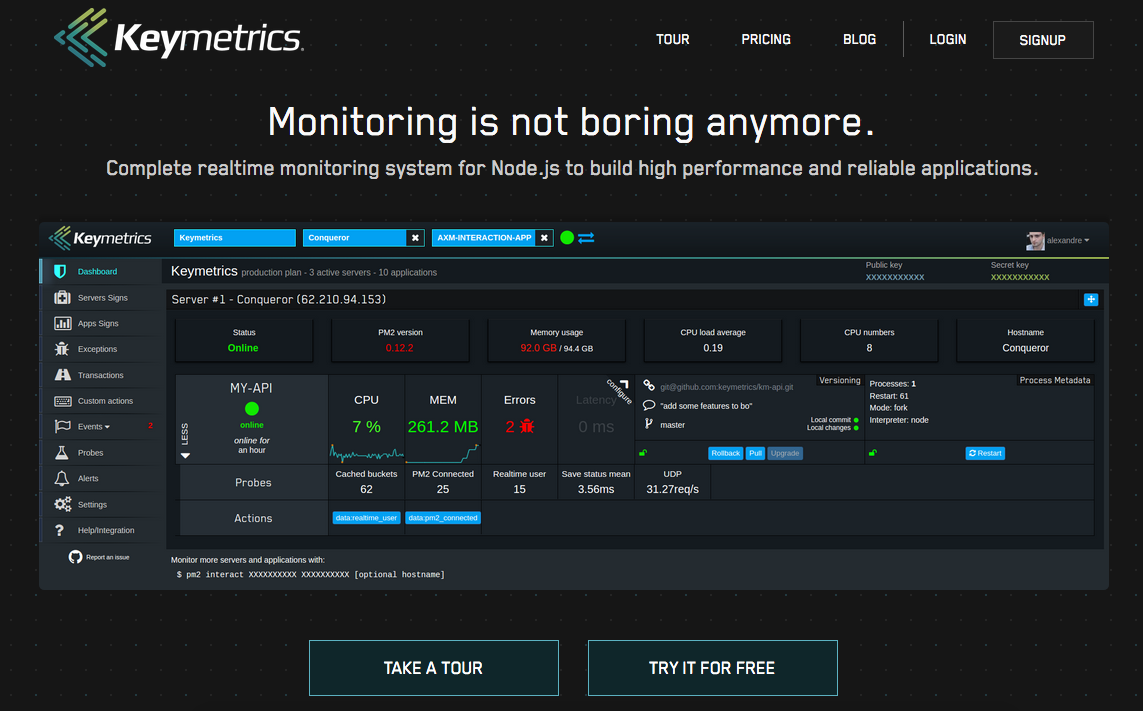
Task: Click the blue swap arrows icon
Action: [586, 238]
